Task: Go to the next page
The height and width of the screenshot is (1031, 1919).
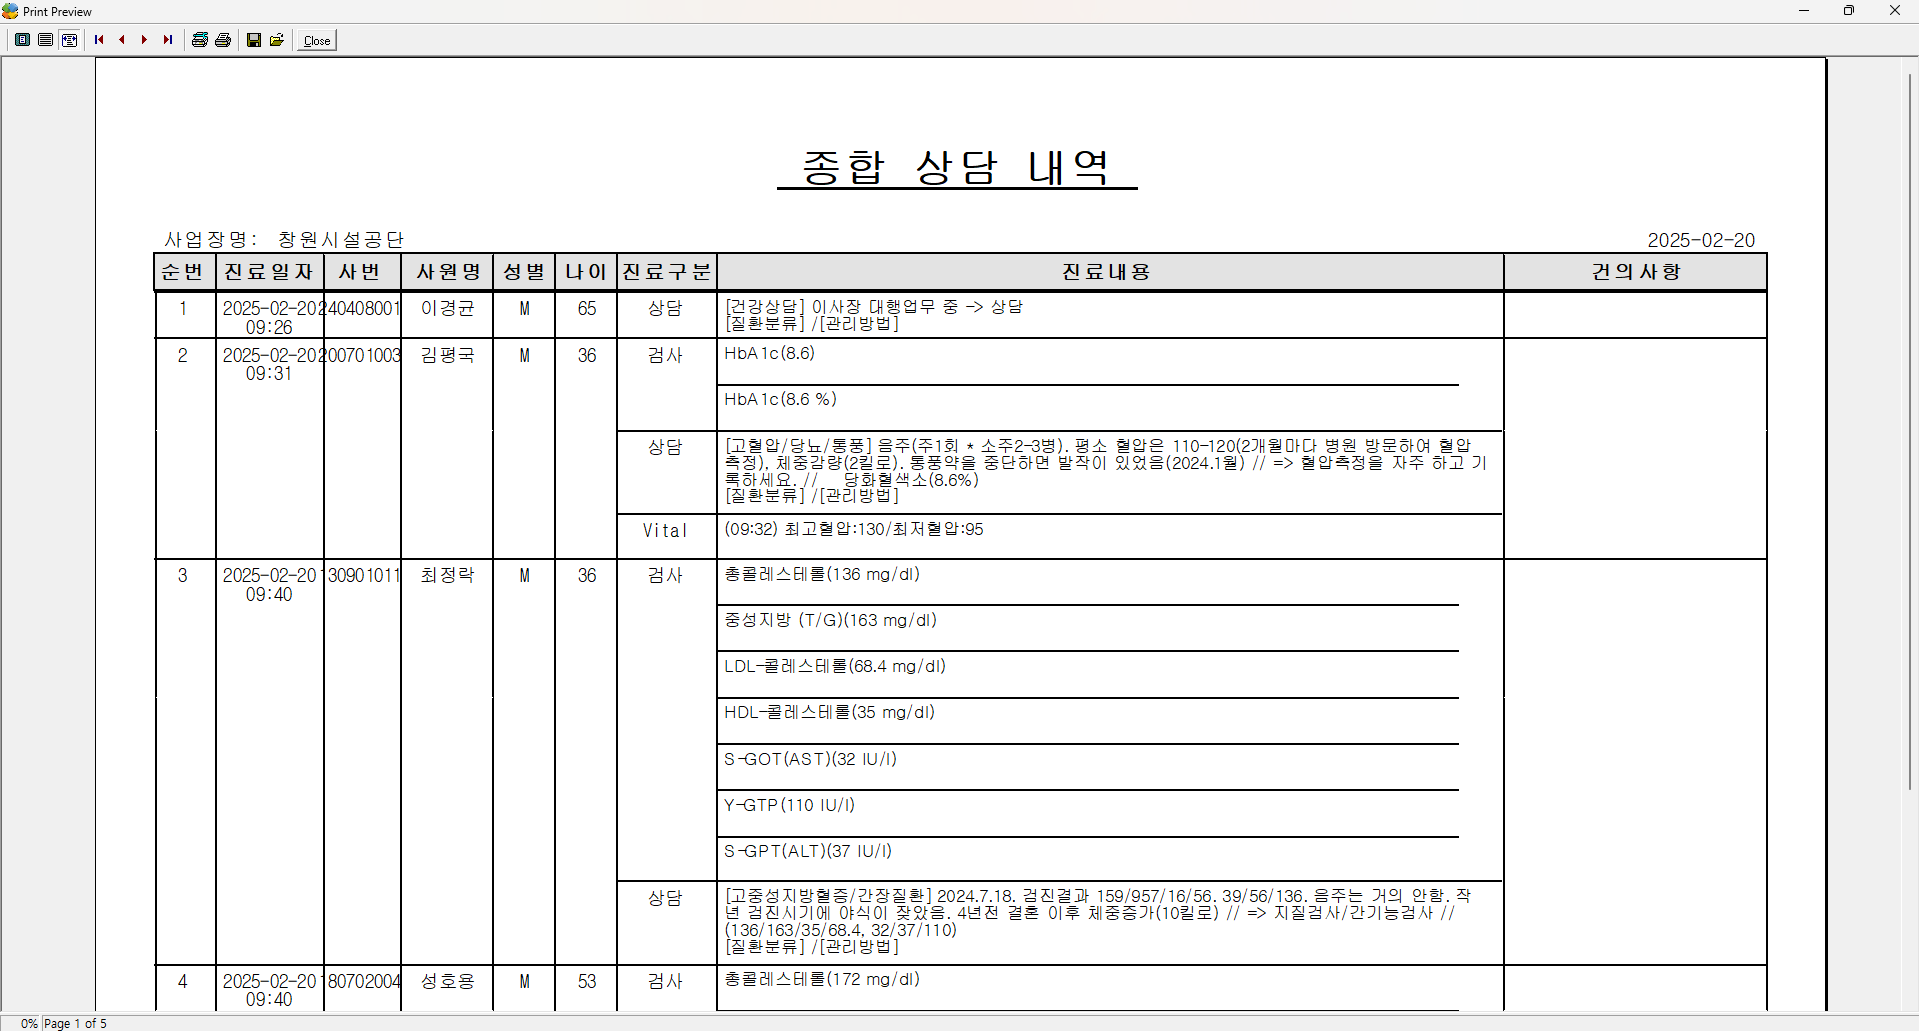Action: pos(145,40)
